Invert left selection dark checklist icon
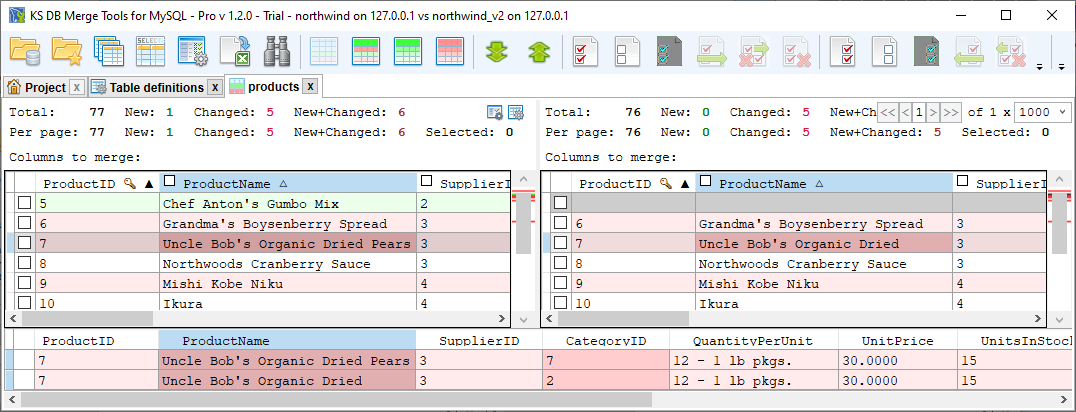The width and height of the screenshot is (1076, 412). click(670, 52)
